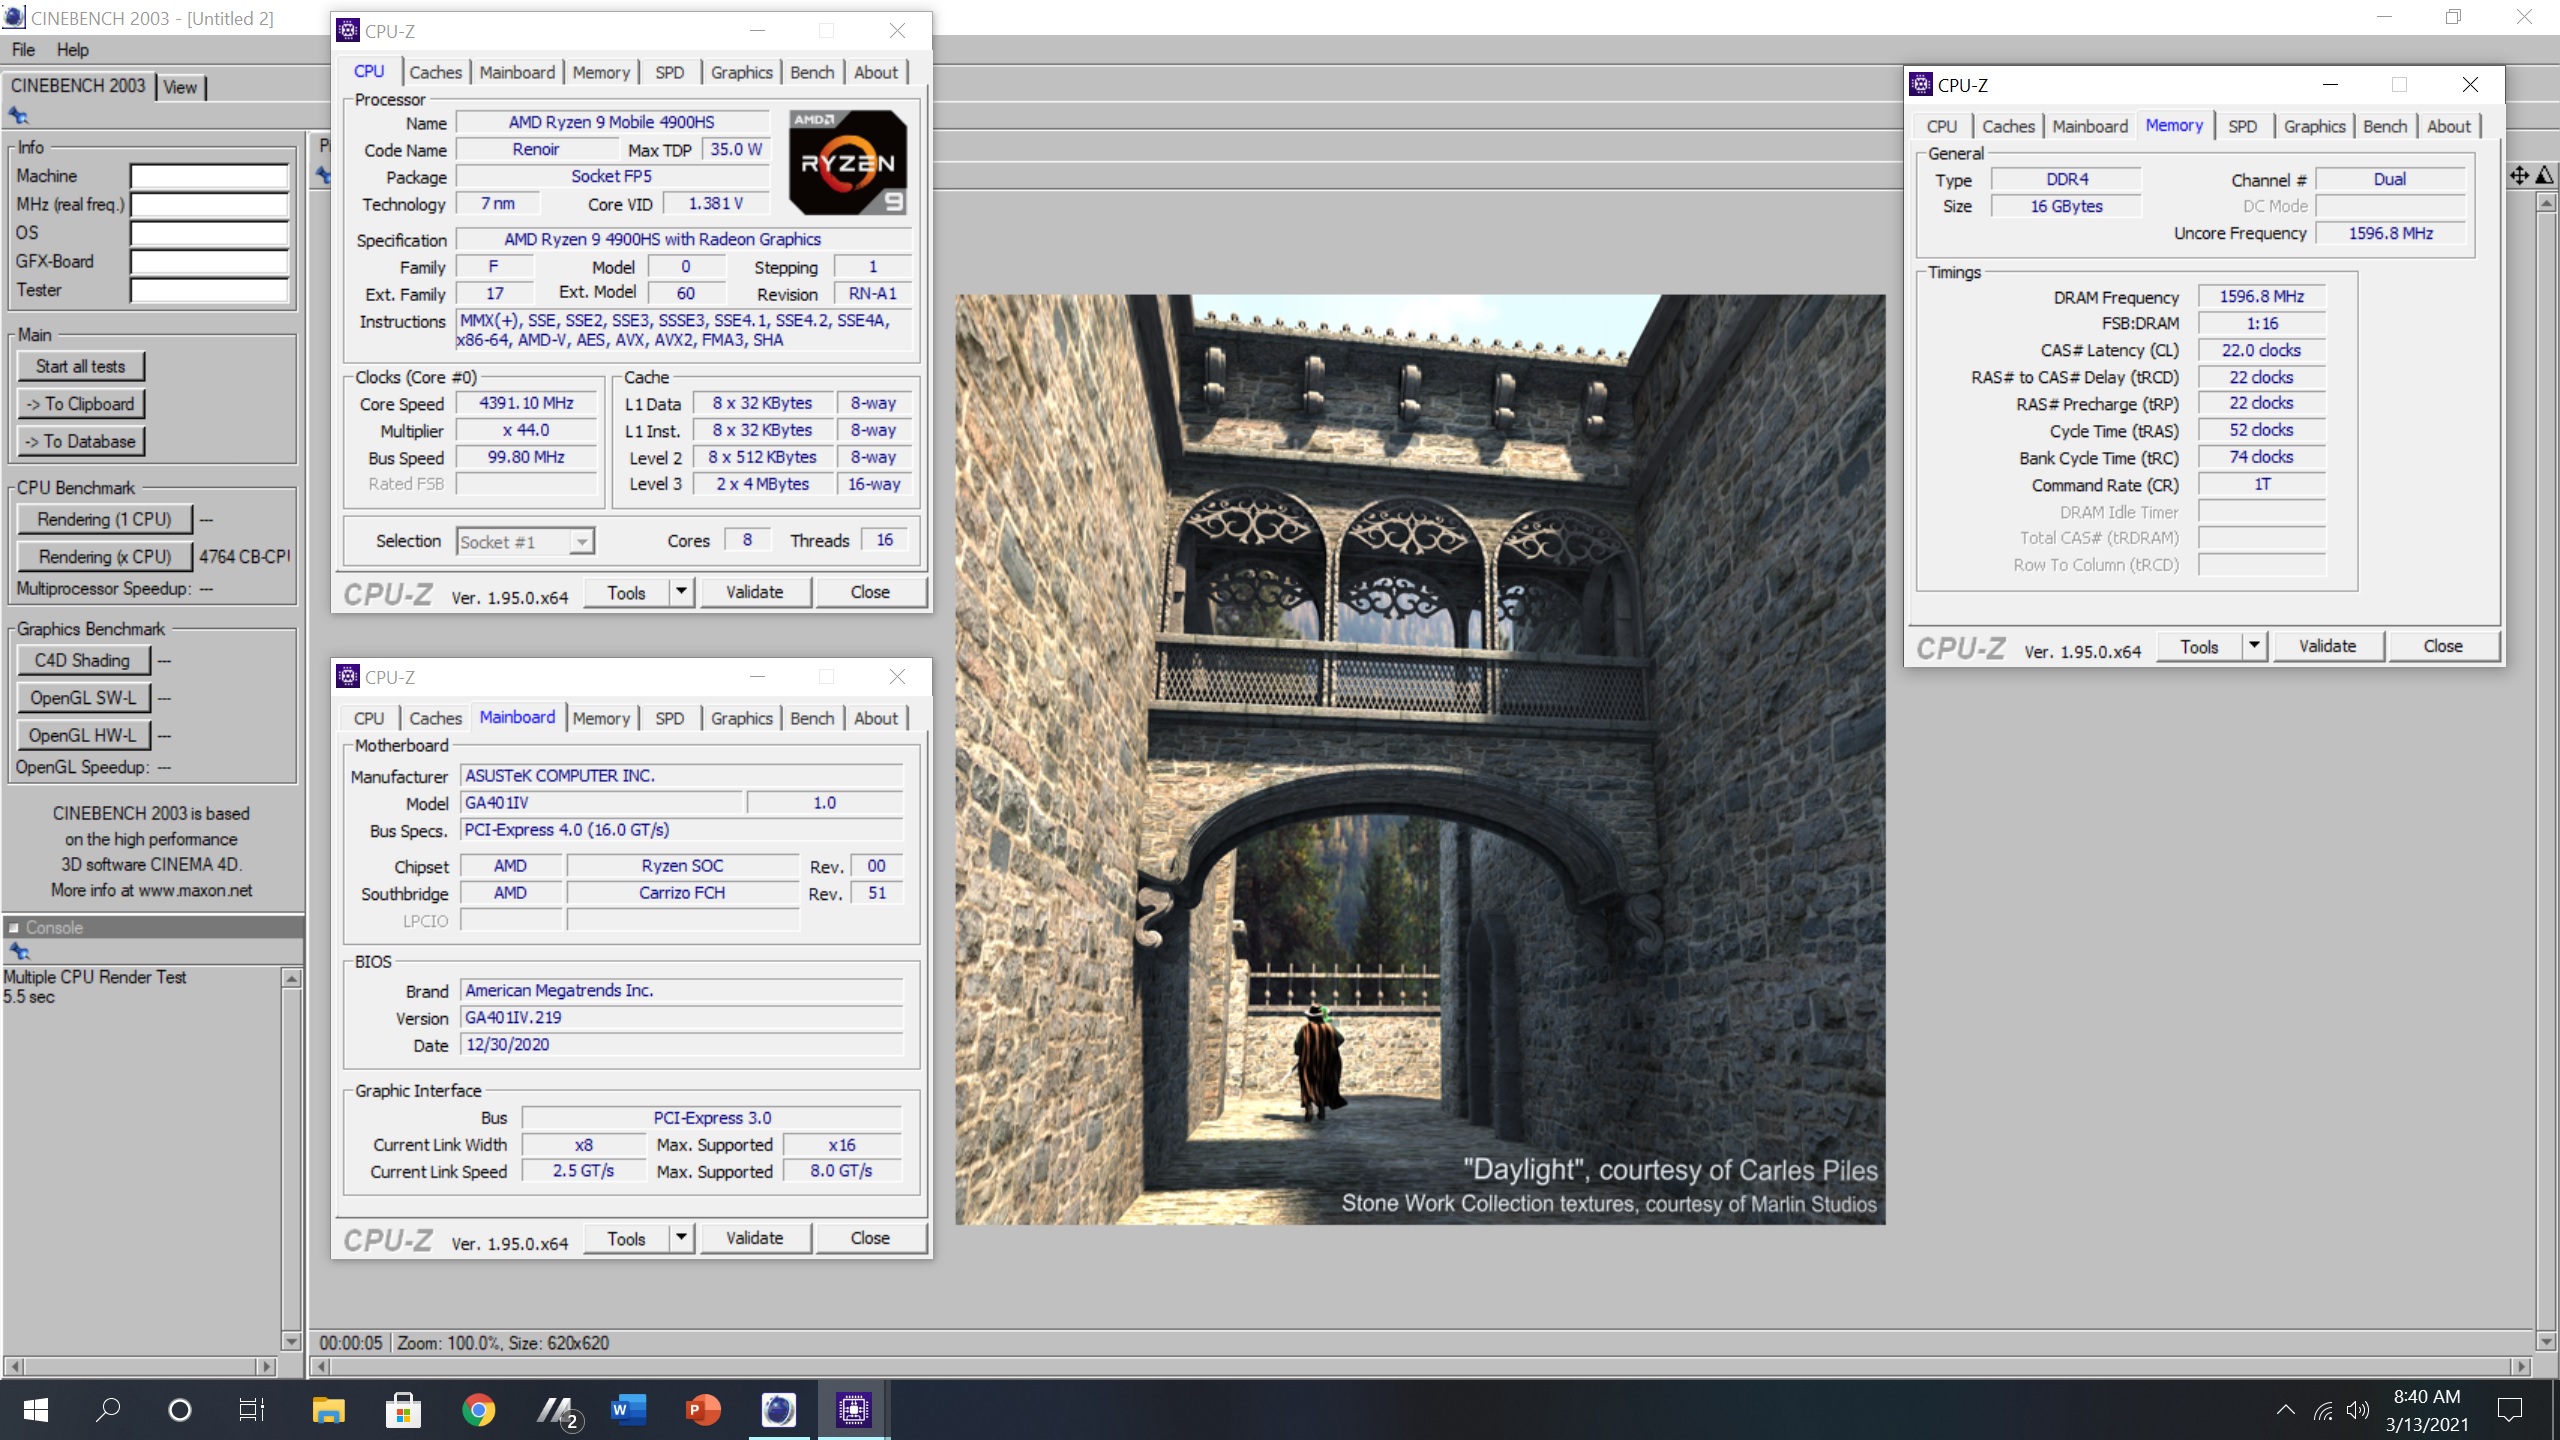
Task: Open network status in system tray
Action: click(x=2323, y=1411)
